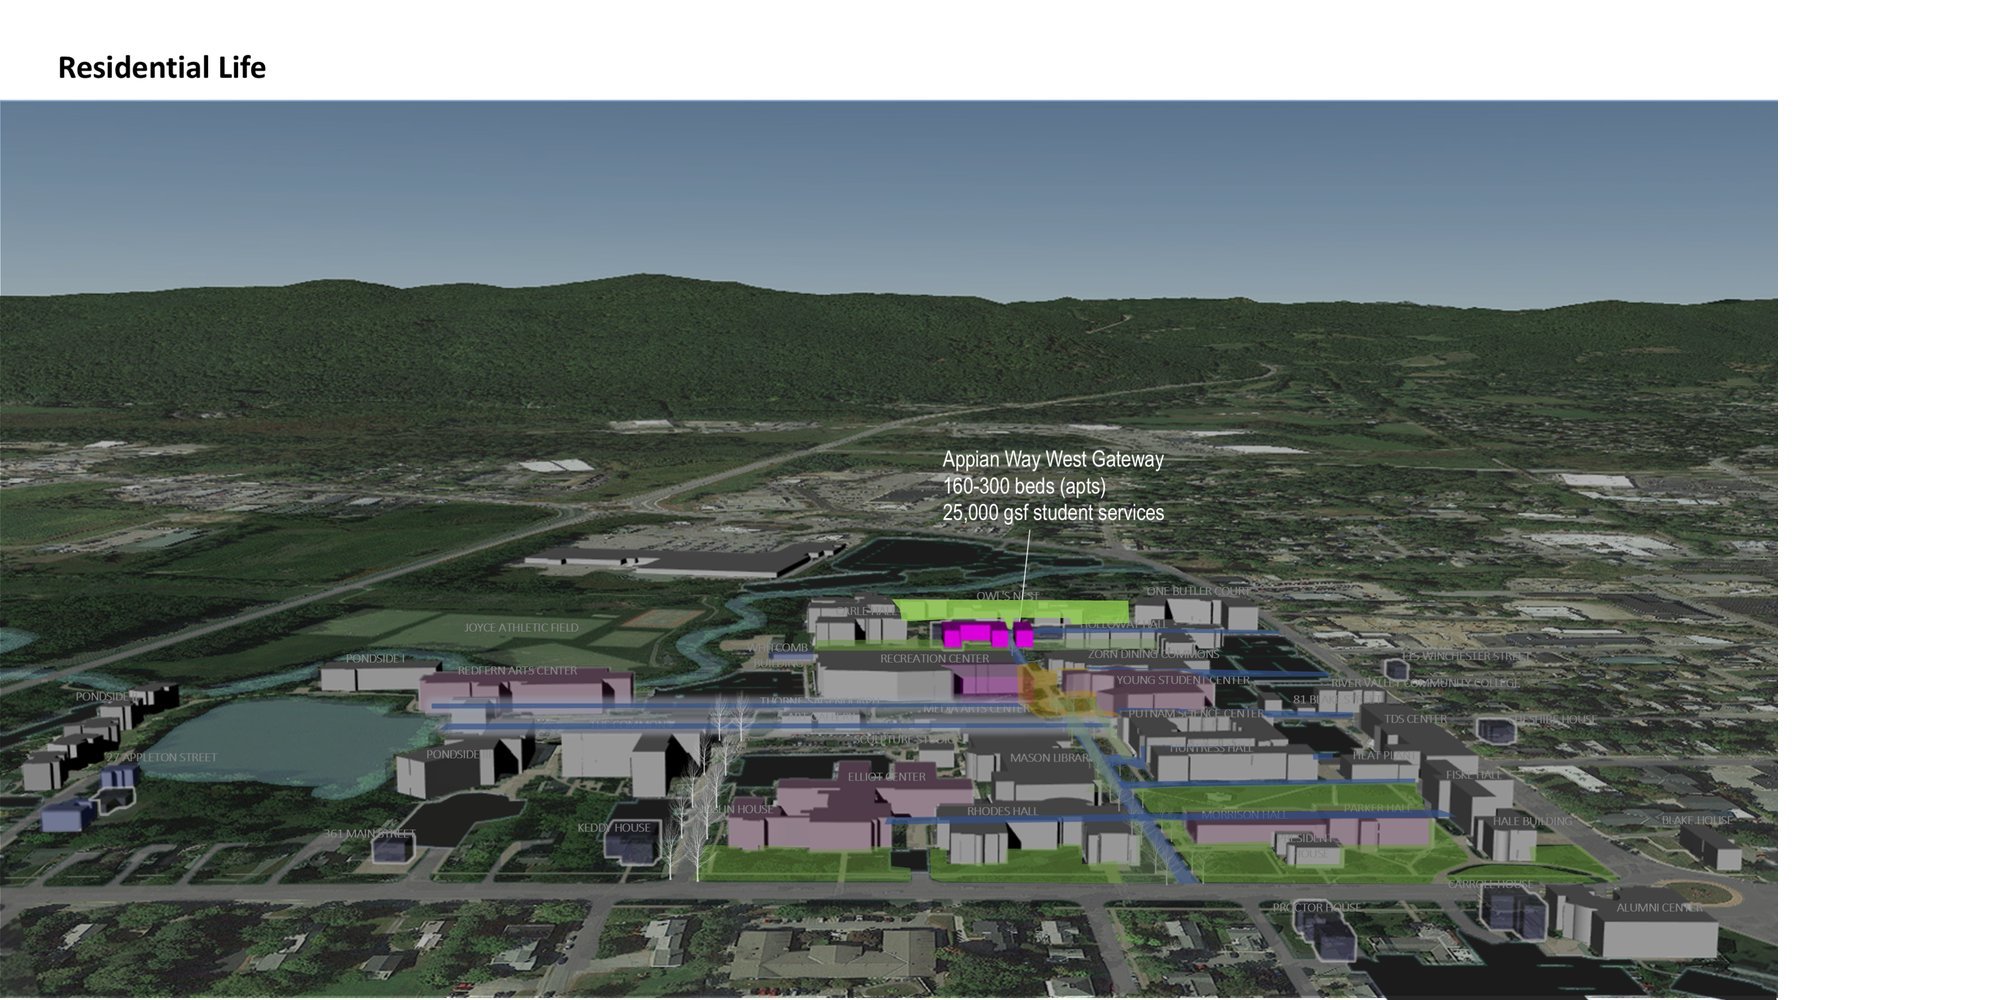
Task: Click the 'ONE BUTLER COURT' label
Action: tap(1198, 592)
